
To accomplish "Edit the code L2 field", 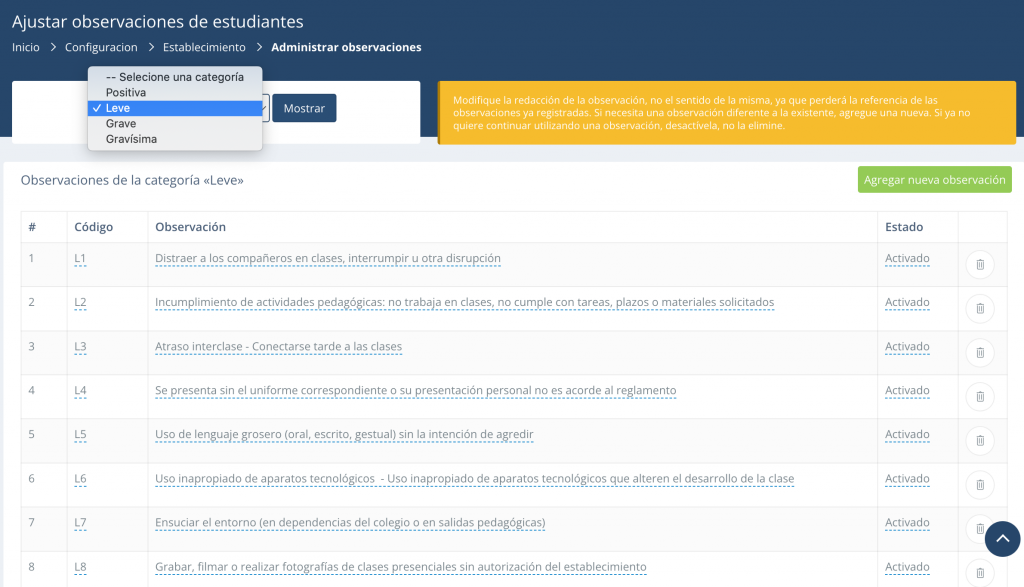I will tap(81, 303).
